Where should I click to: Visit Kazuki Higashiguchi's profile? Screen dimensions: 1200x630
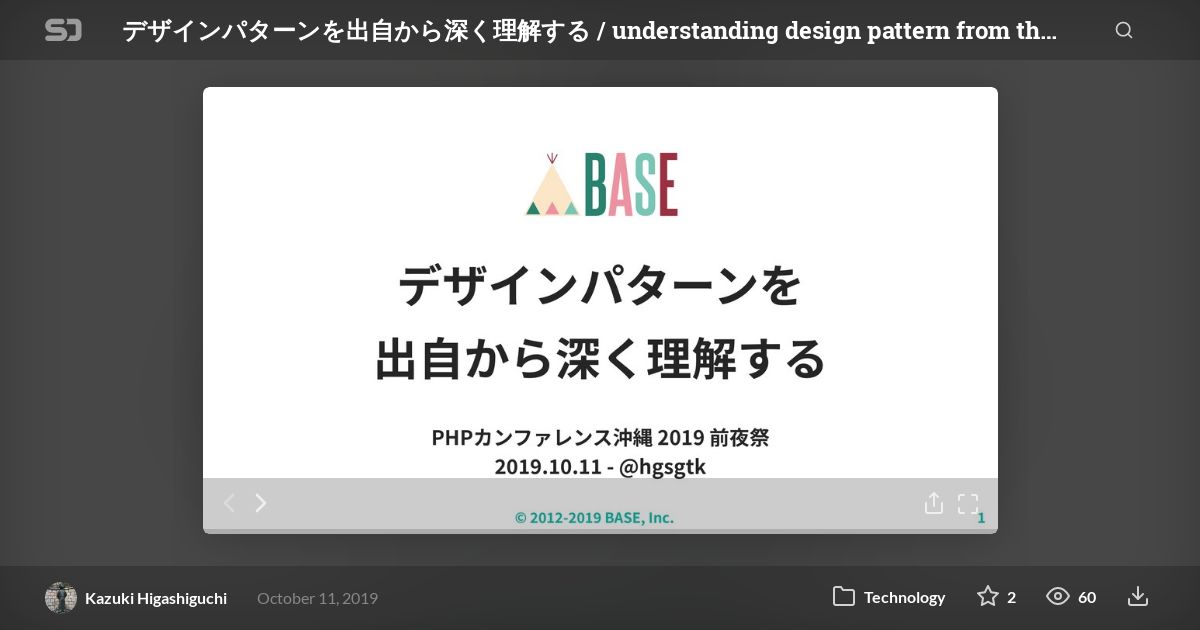tap(156, 598)
